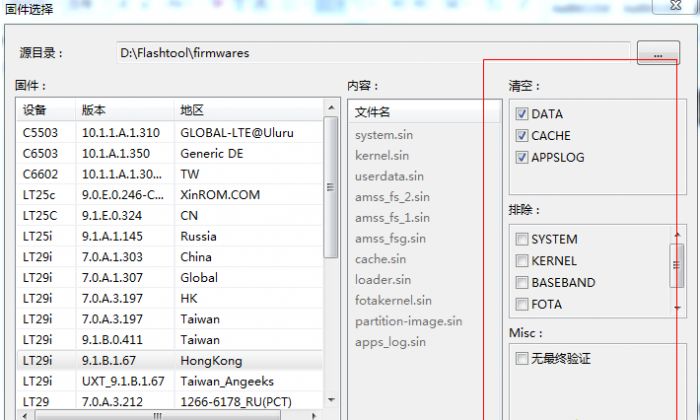The image size is (700, 420).
Task: Click exclude list scrollbar up arrow
Action: tap(677, 235)
